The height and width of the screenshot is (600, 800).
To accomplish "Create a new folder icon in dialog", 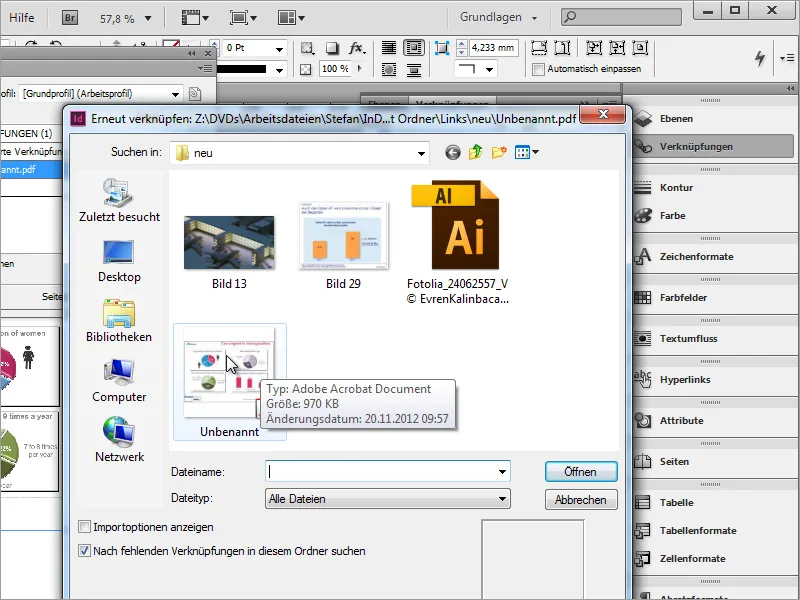I will (x=499, y=152).
